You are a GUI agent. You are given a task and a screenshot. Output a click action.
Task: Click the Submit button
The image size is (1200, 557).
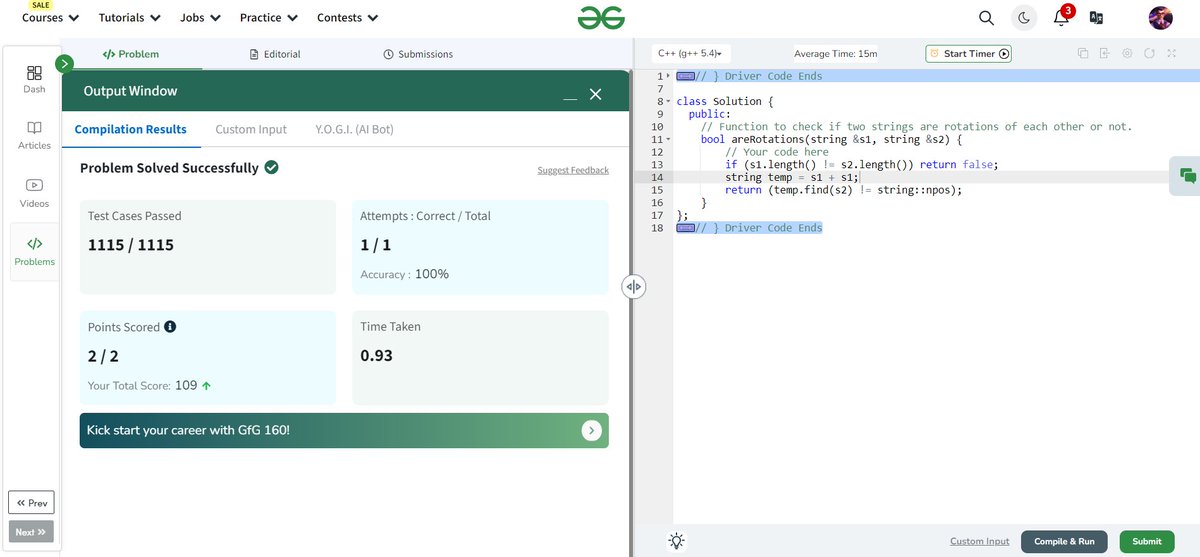[x=1147, y=541]
